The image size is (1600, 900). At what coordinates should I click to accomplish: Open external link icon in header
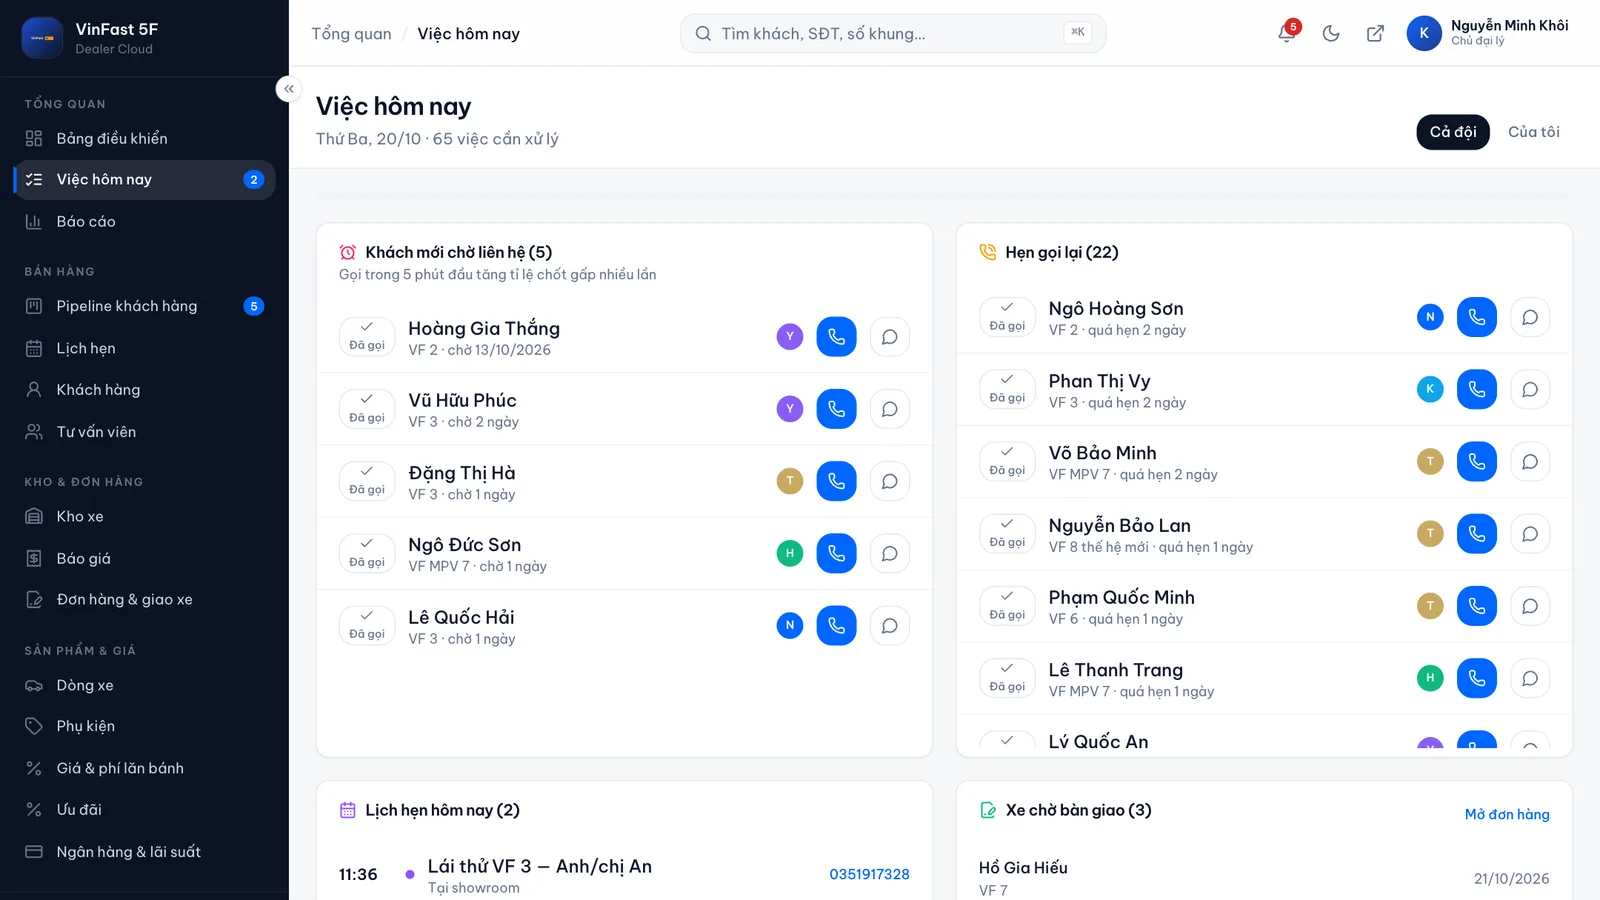(1375, 33)
